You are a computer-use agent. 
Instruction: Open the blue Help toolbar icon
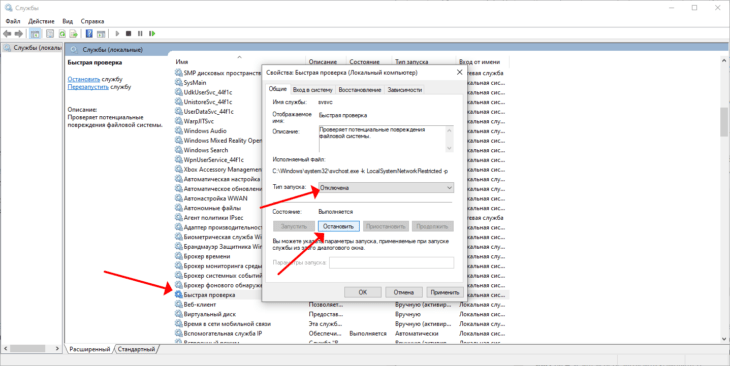coord(89,34)
